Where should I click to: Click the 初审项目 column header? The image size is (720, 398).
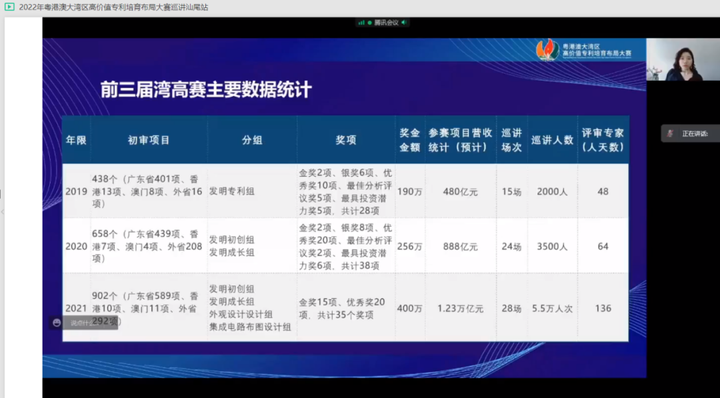click(149, 140)
